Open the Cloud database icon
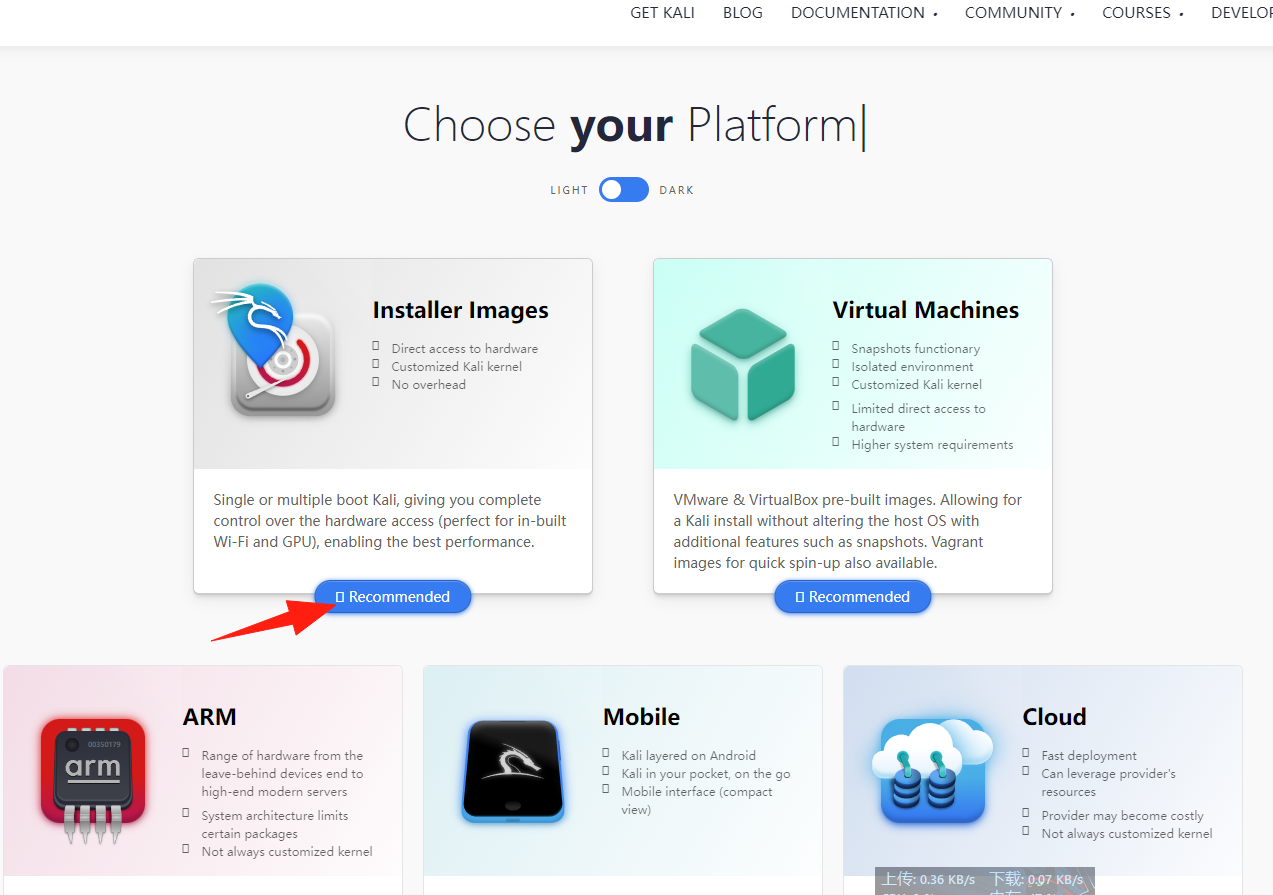This screenshot has width=1273, height=895. tap(933, 771)
